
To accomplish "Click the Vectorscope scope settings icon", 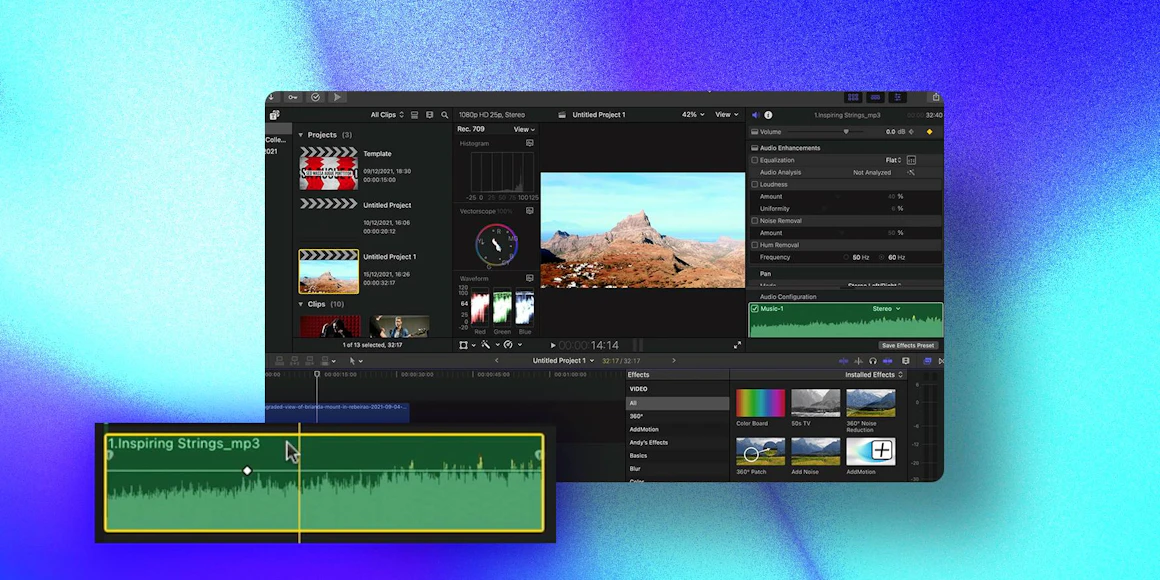I will [530, 211].
